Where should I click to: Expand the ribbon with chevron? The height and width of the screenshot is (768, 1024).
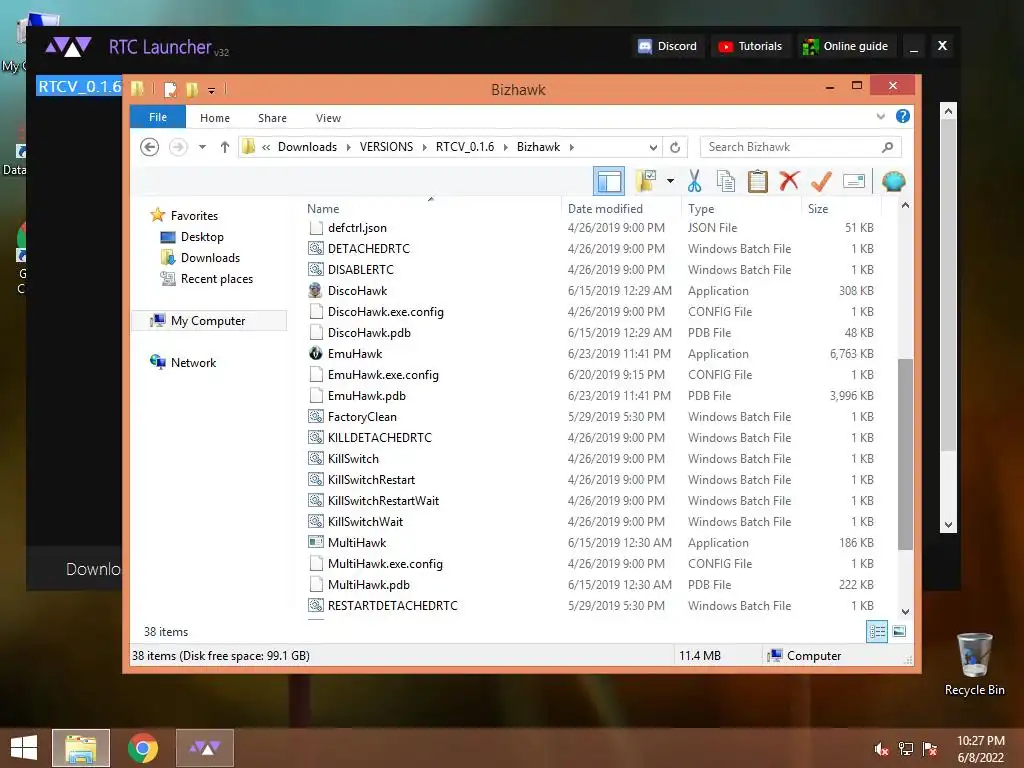click(880, 116)
